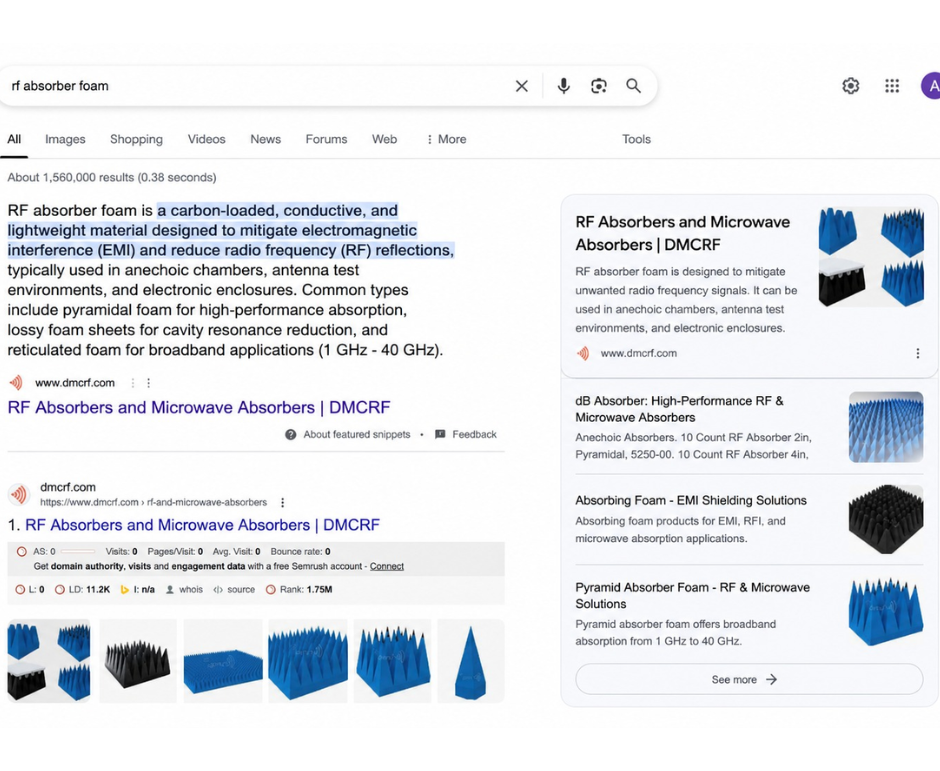The width and height of the screenshot is (940, 771).
Task: Click the See more button
Action: [x=749, y=679]
